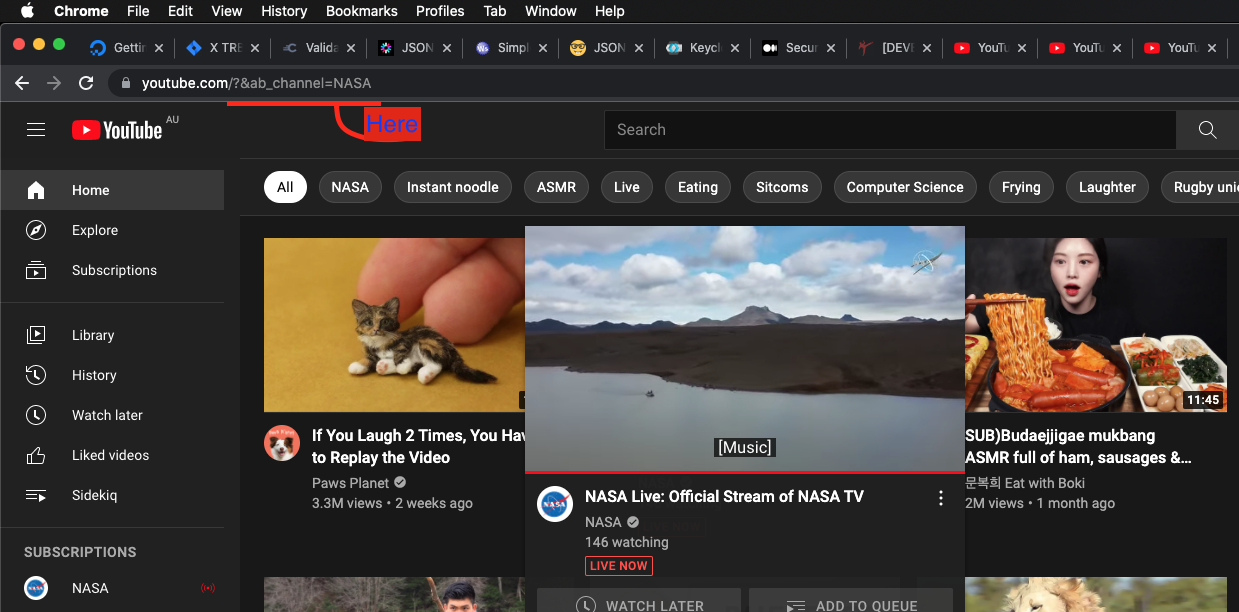Open the noodle mukbang thumbnail

coord(1096,325)
